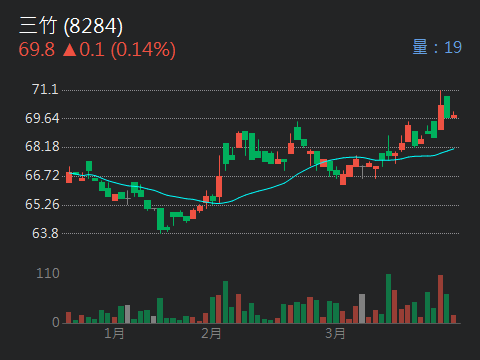The height and width of the screenshot is (360, 480).
Task: Click the 71.1 price axis label
Action: [x=45, y=89]
